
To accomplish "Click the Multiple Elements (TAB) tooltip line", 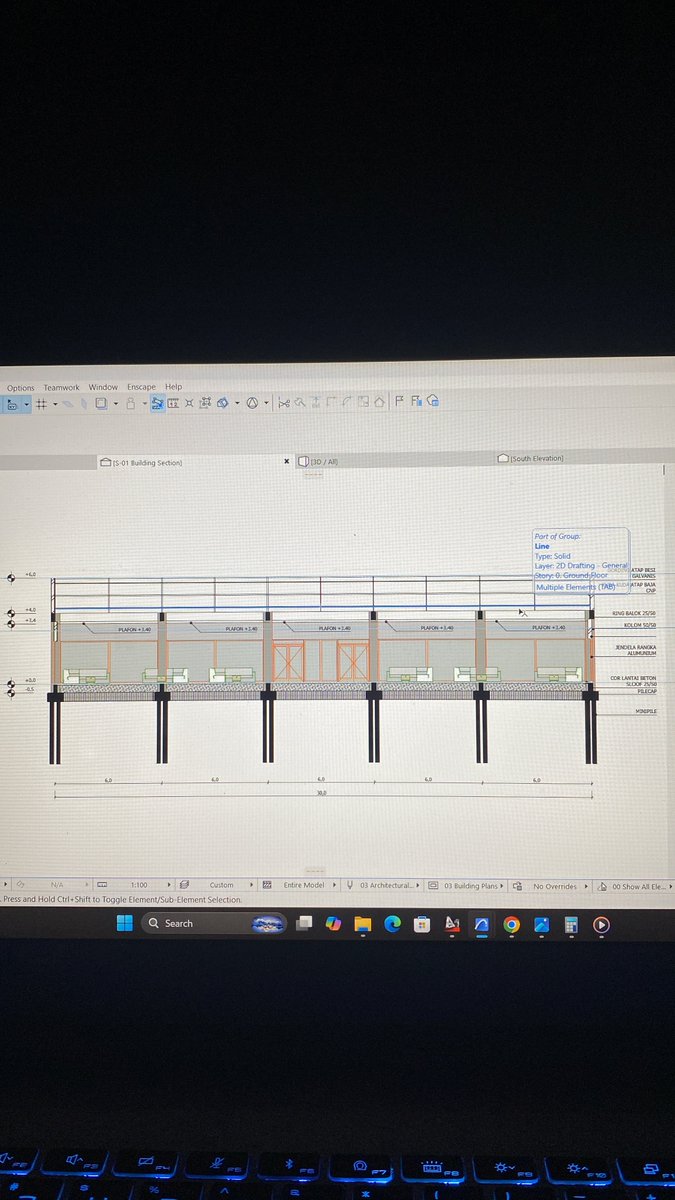I will pos(575,587).
